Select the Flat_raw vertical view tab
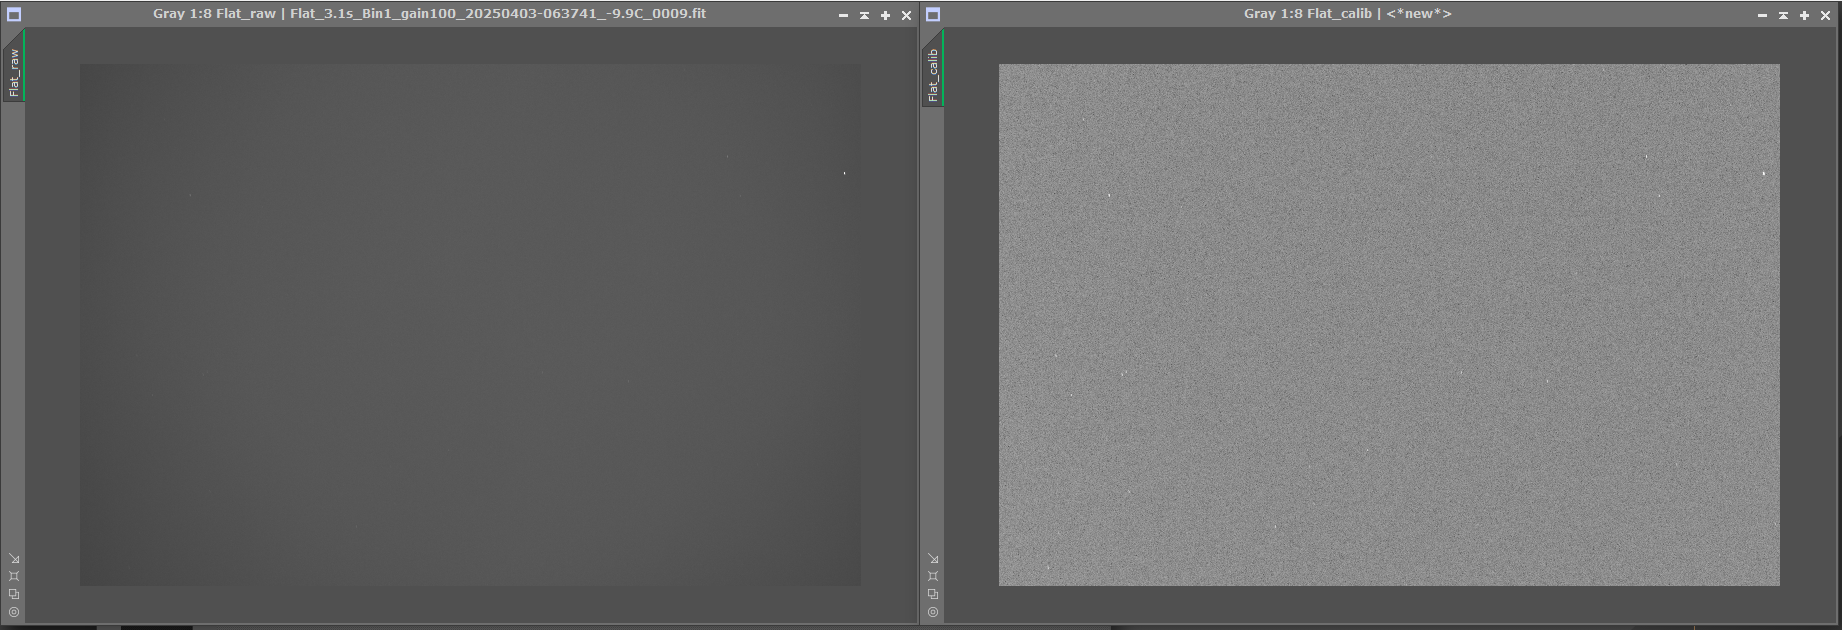 [14, 72]
